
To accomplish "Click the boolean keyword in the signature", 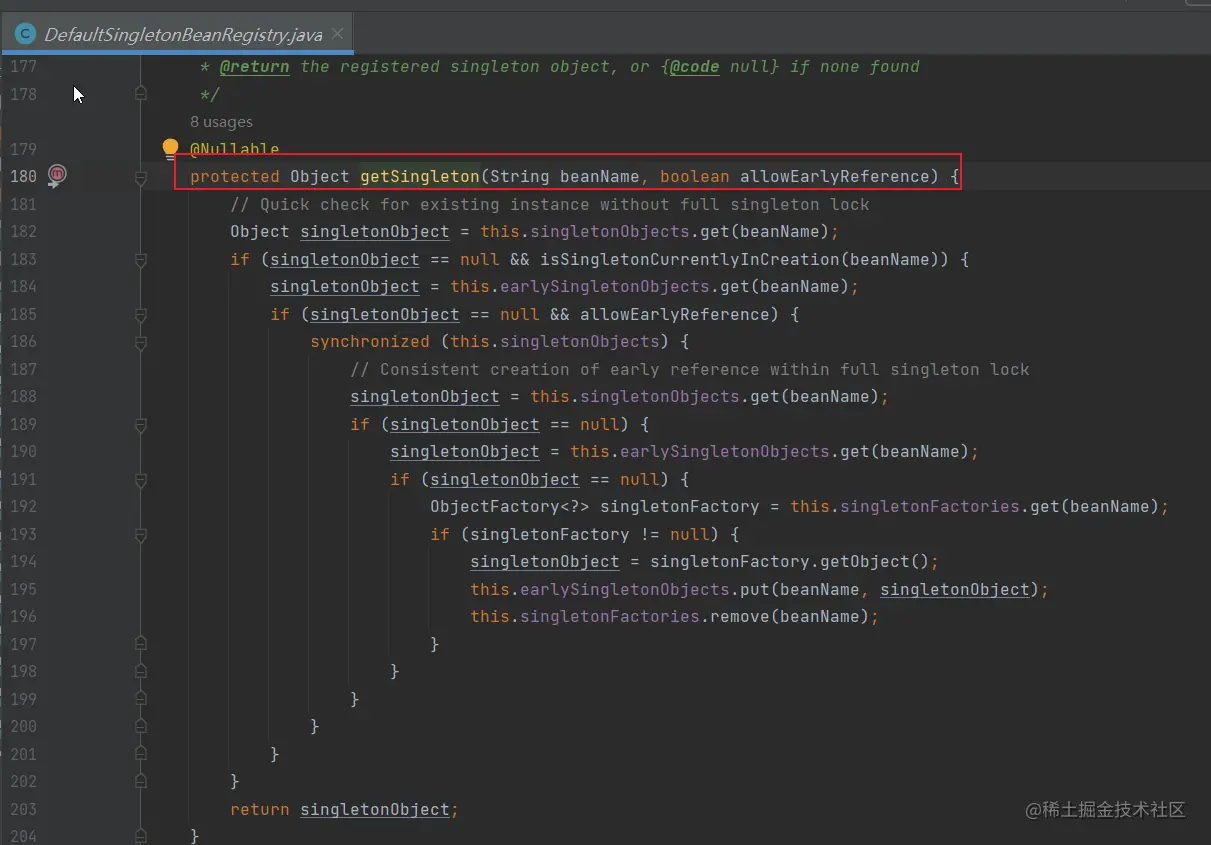I will tap(695, 176).
